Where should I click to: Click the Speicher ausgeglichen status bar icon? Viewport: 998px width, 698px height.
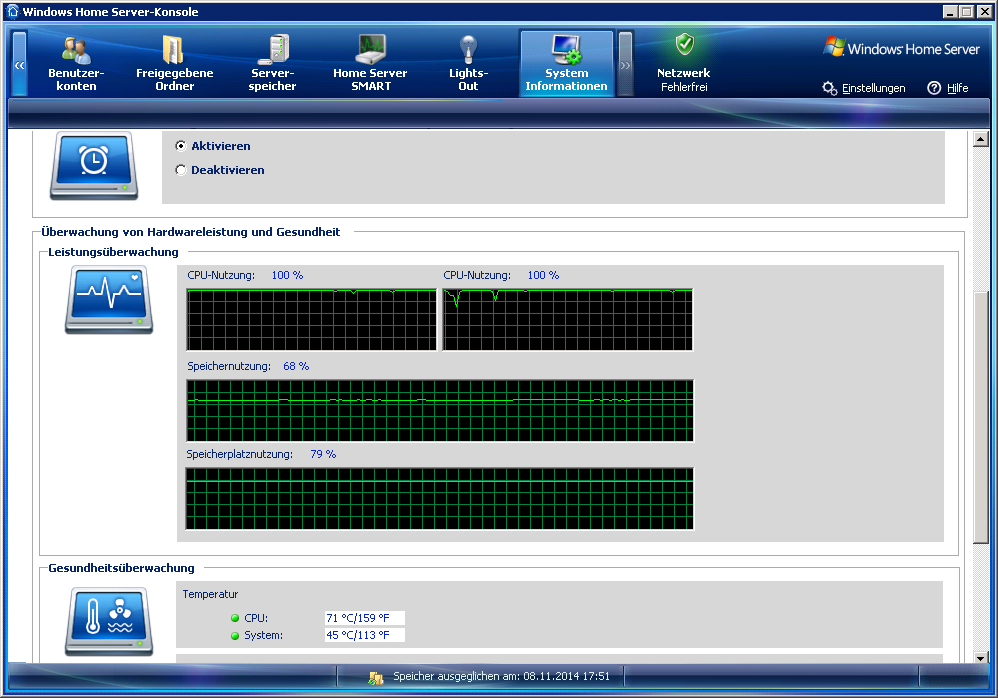(376, 678)
